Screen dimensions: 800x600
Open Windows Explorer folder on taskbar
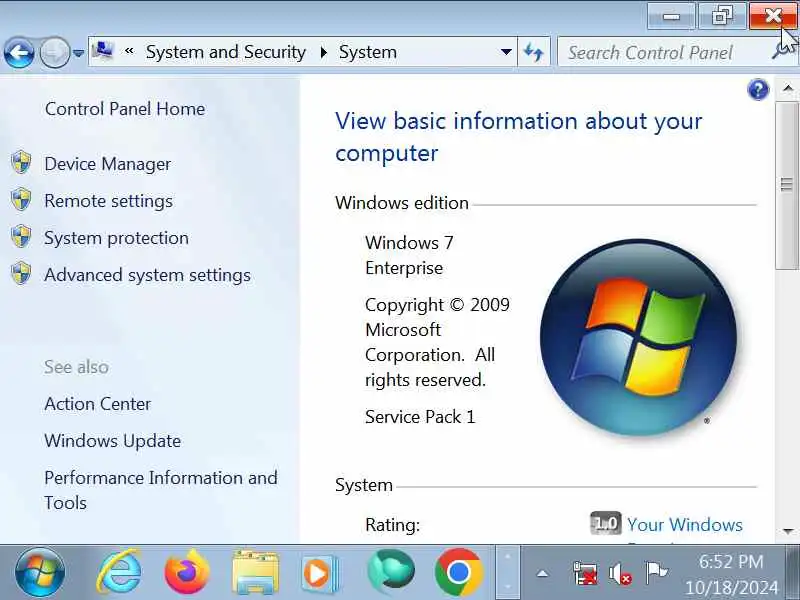point(255,572)
